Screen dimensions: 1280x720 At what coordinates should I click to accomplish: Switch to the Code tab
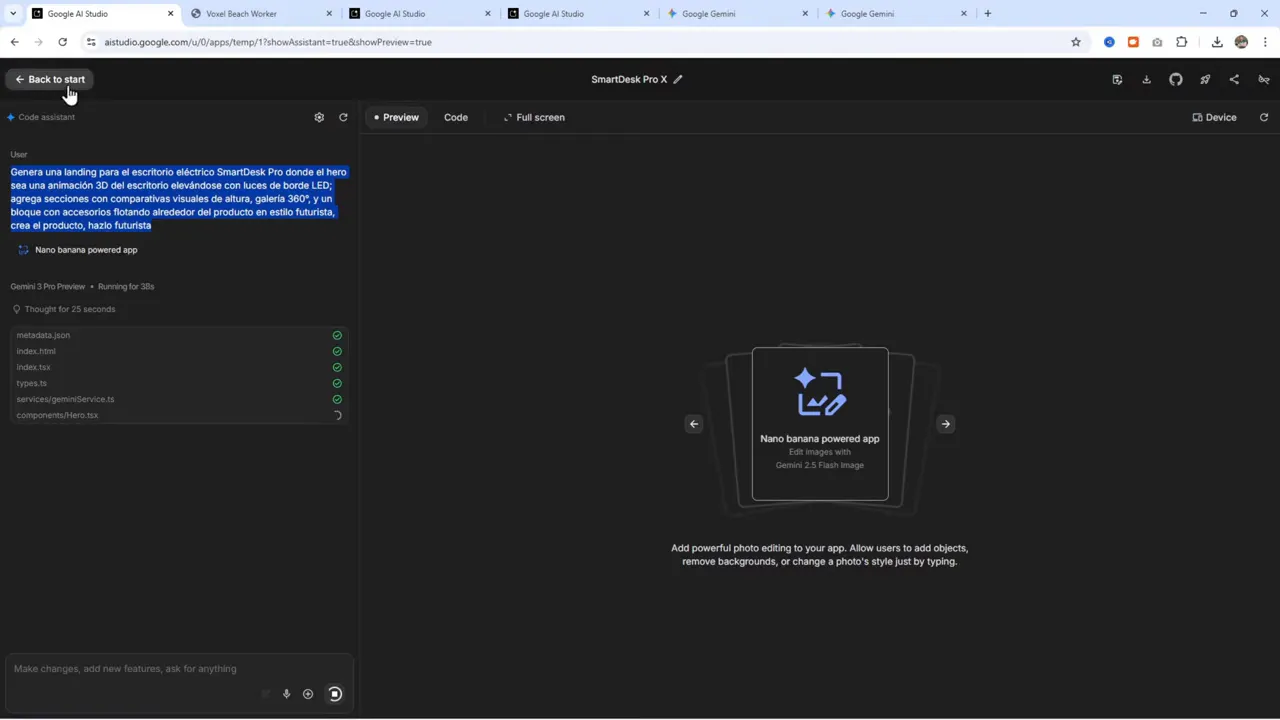(x=456, y=117)
